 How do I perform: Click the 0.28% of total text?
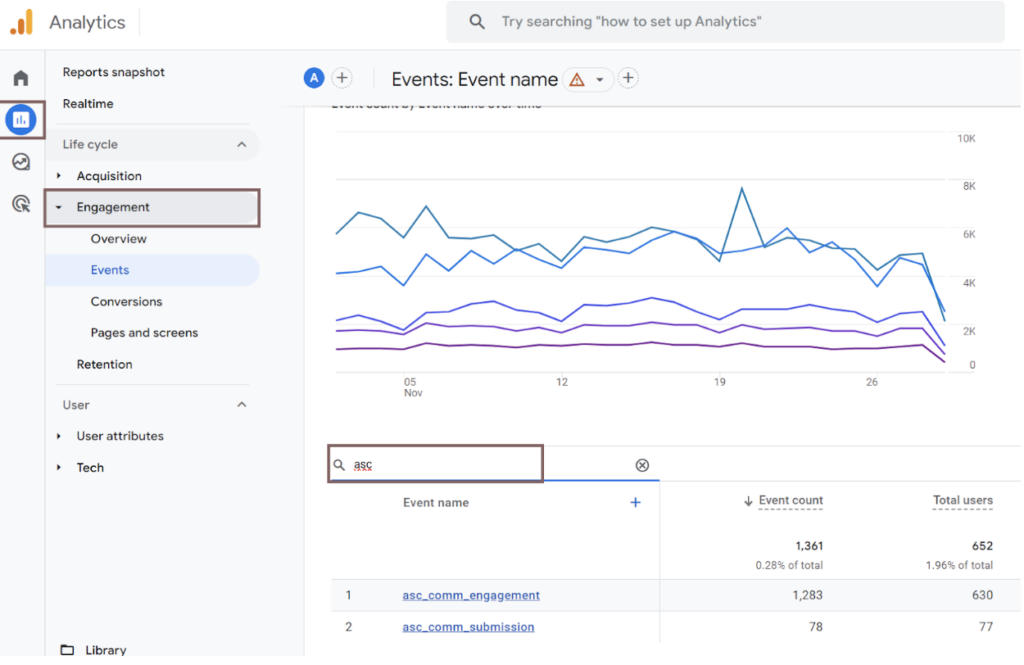click(x=789, y=565)
